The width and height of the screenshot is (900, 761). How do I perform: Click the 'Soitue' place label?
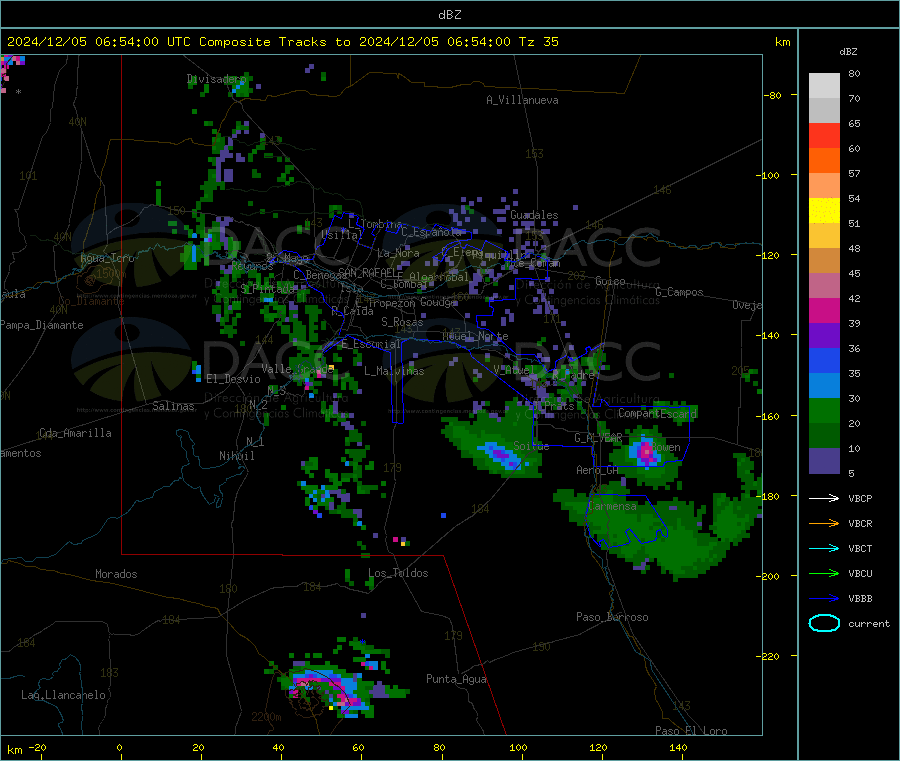[x=531, y=446]
